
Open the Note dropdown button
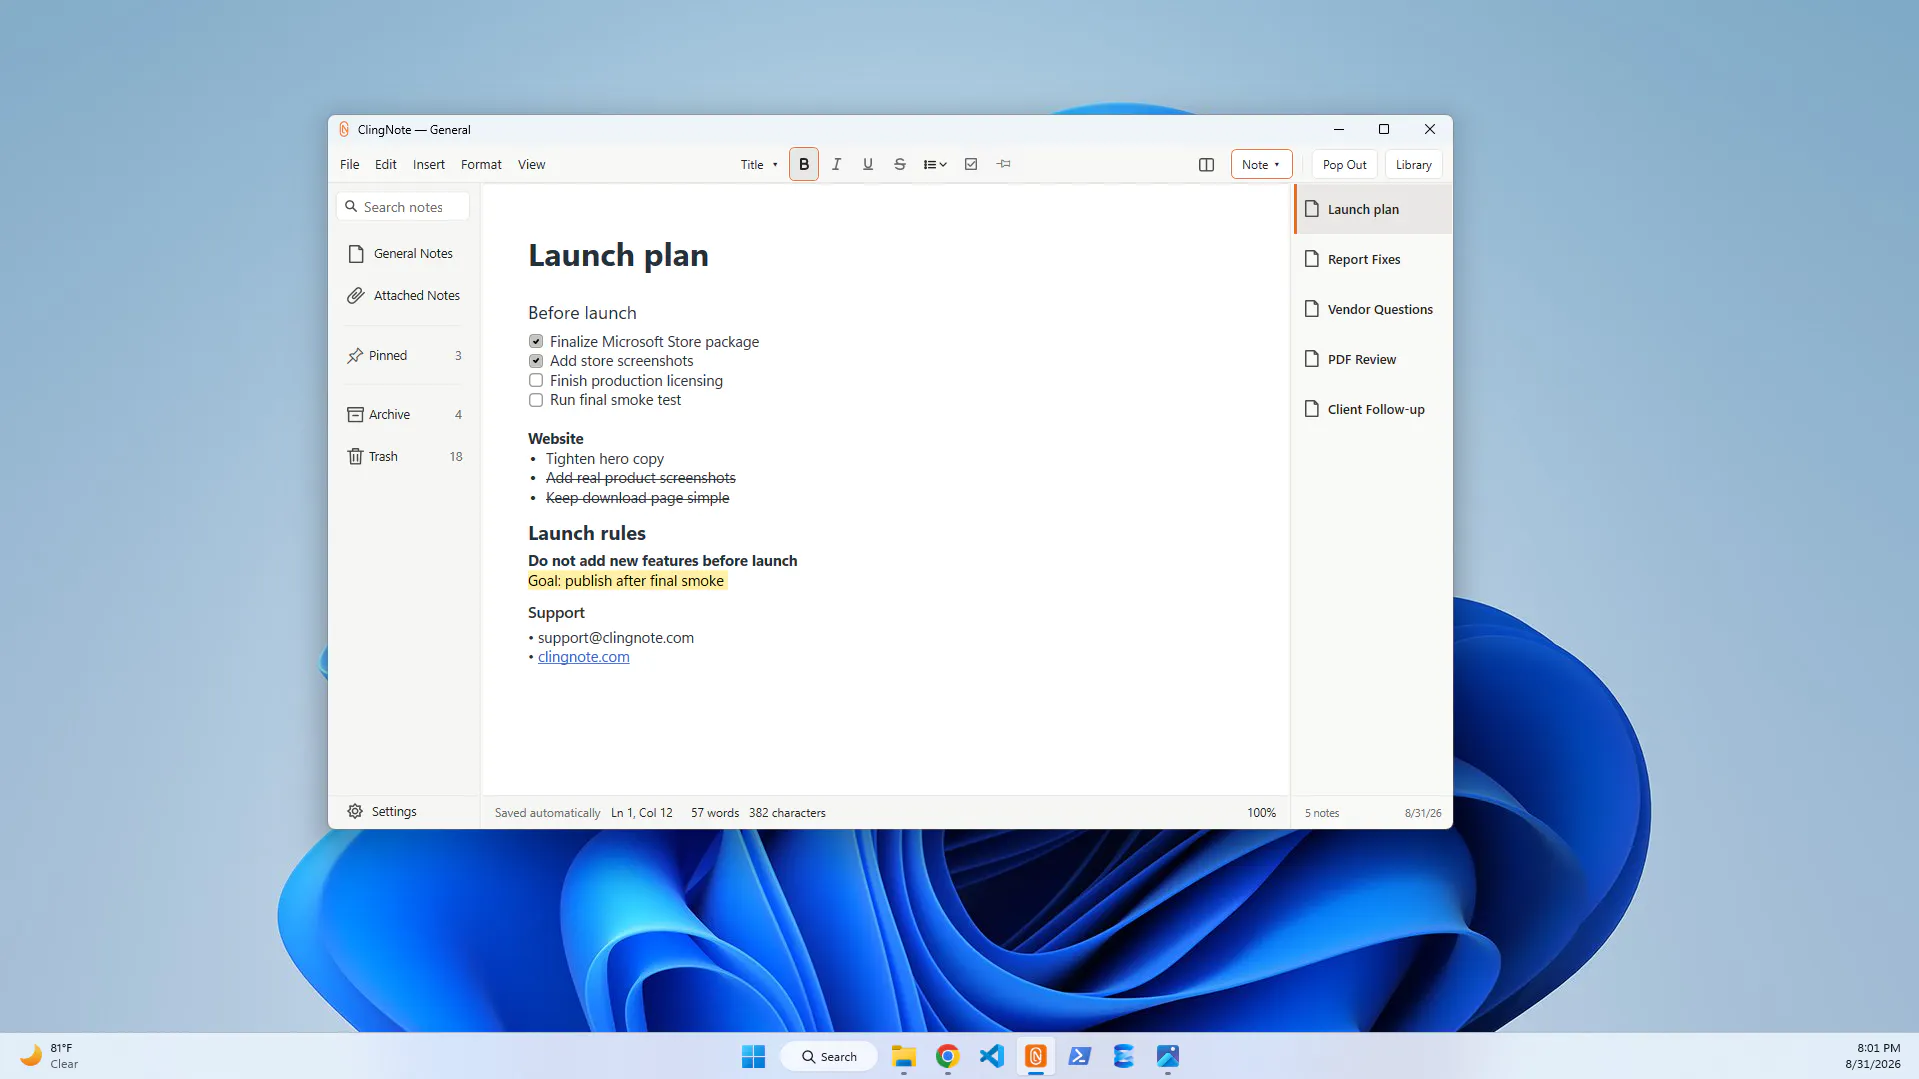pyautogui.click(x=1261, y=165)
